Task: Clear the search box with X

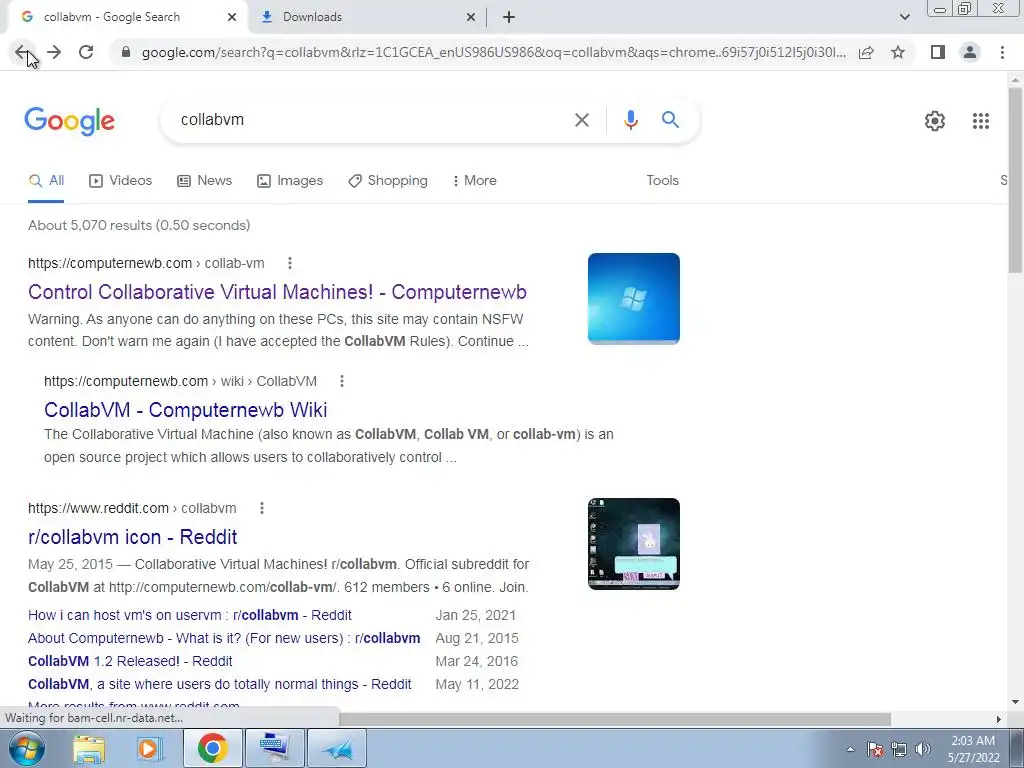Action: pos(581,120)
